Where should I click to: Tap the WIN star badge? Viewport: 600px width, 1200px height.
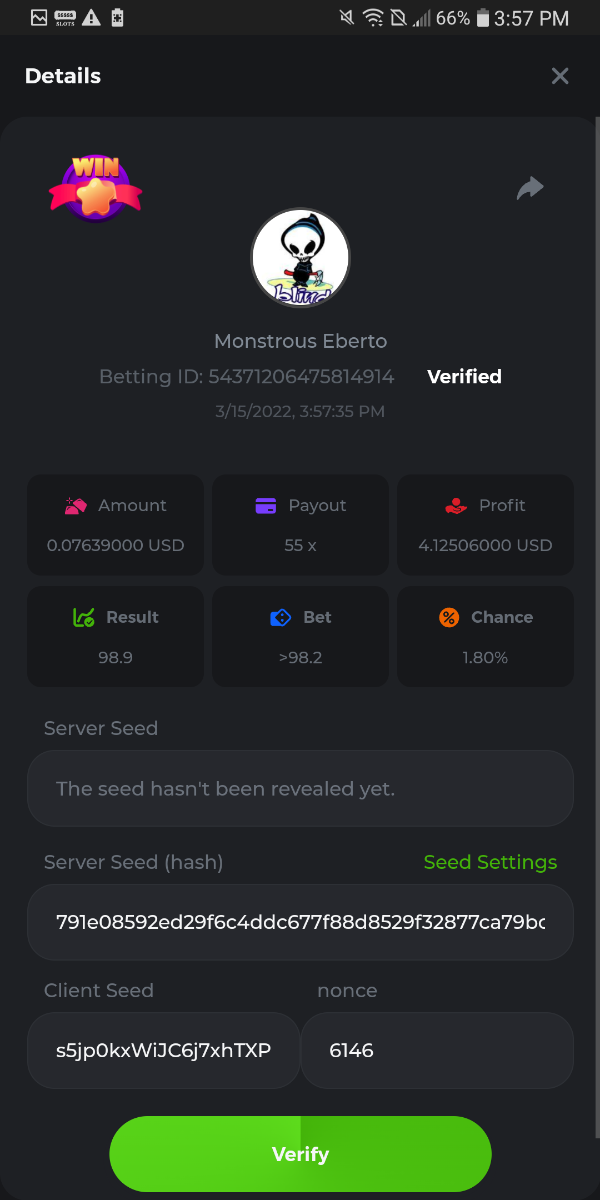coord(95,188)
